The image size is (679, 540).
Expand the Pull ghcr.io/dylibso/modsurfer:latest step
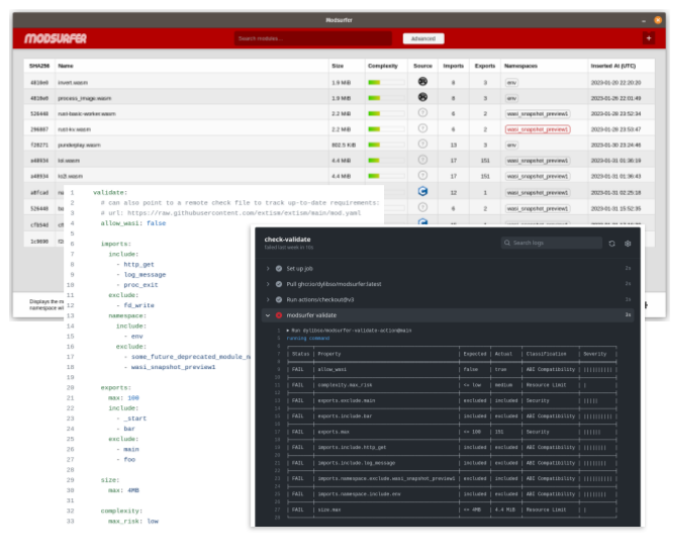point(268,284)
